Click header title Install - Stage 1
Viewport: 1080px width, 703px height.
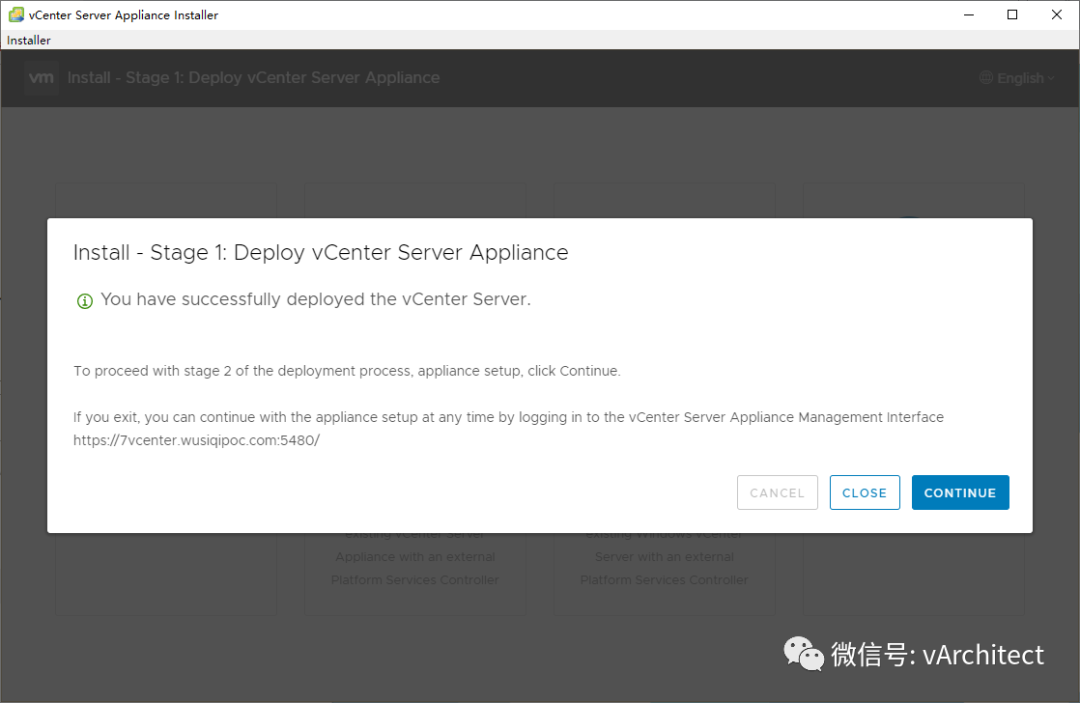click(253, 78)
